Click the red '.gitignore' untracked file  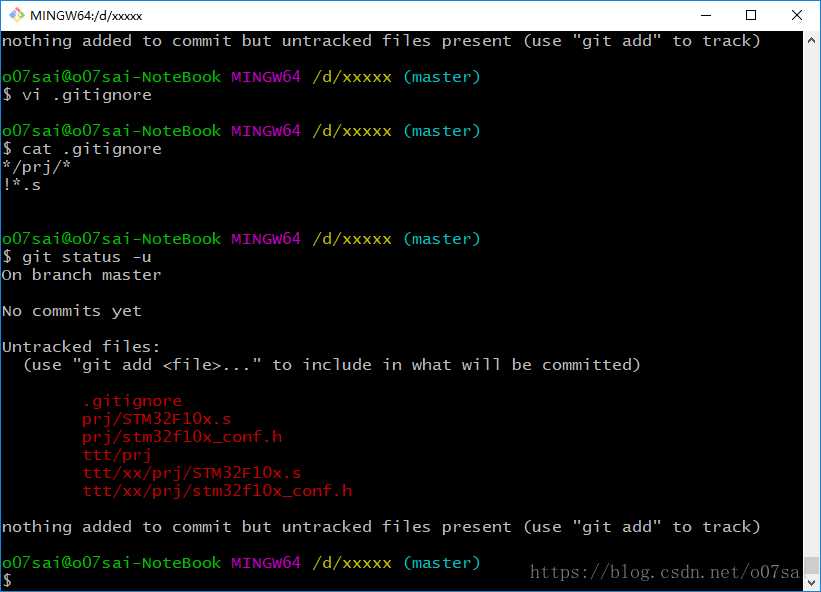coord(132,401)
